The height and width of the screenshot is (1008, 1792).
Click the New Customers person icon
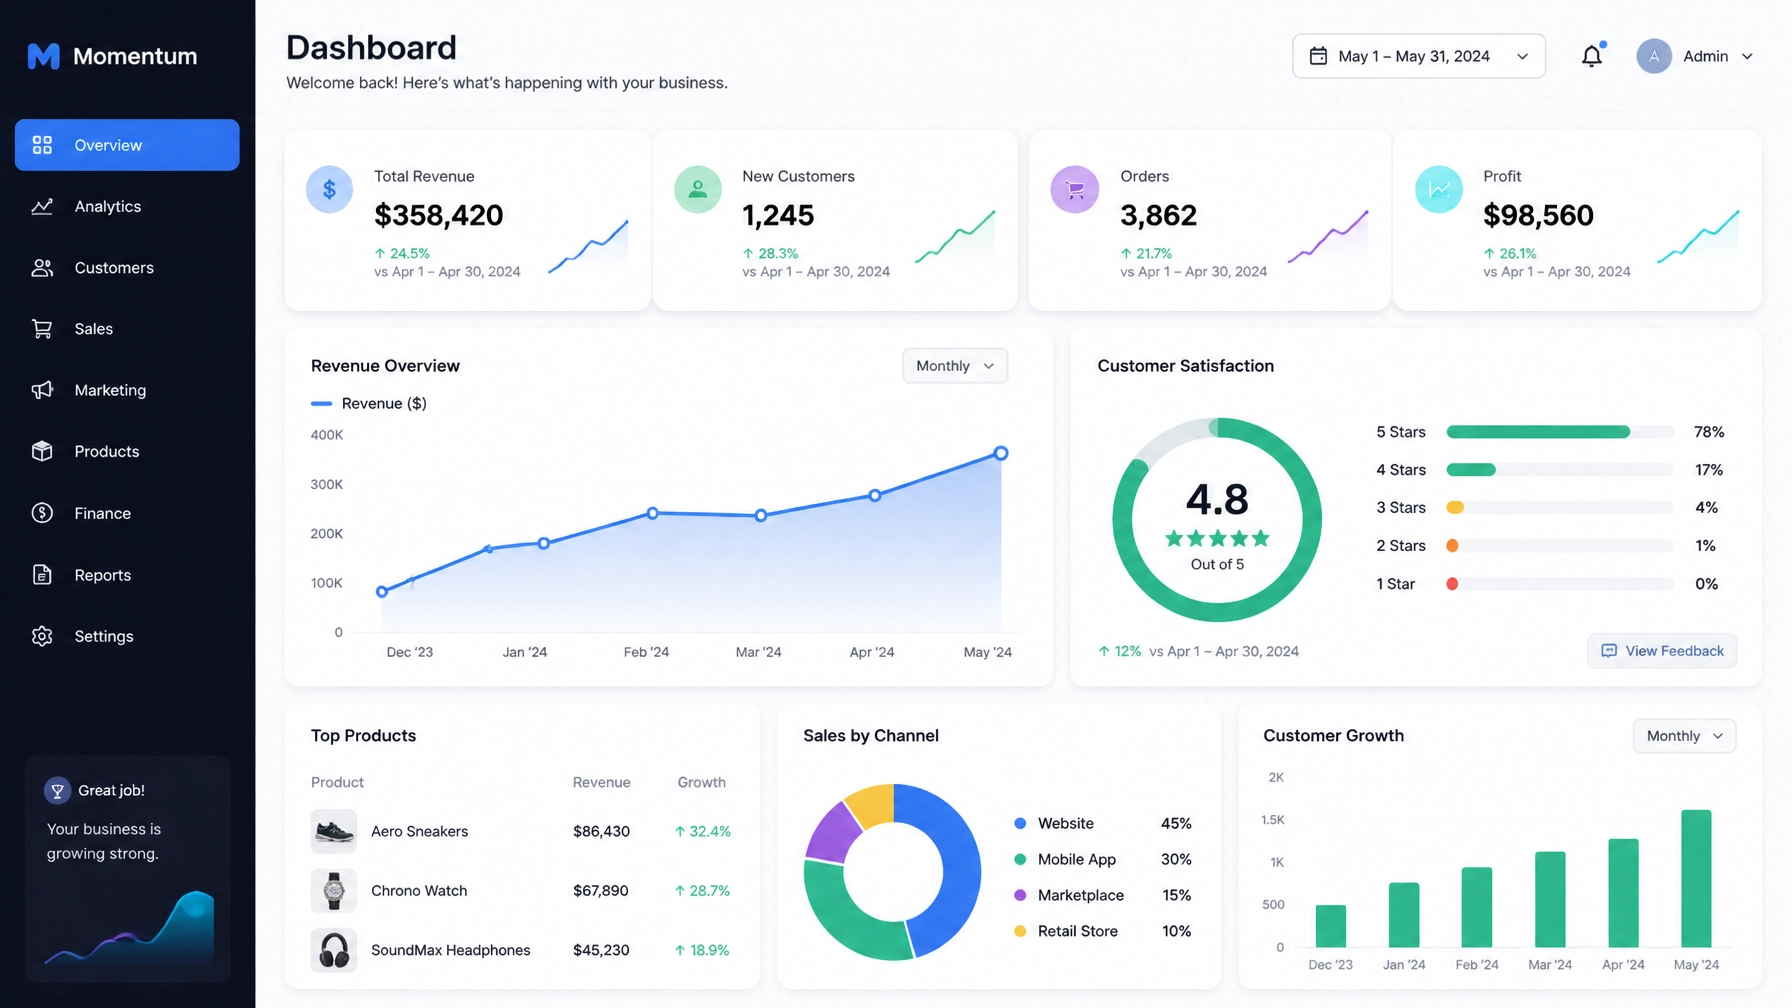[x=698, y=189]
